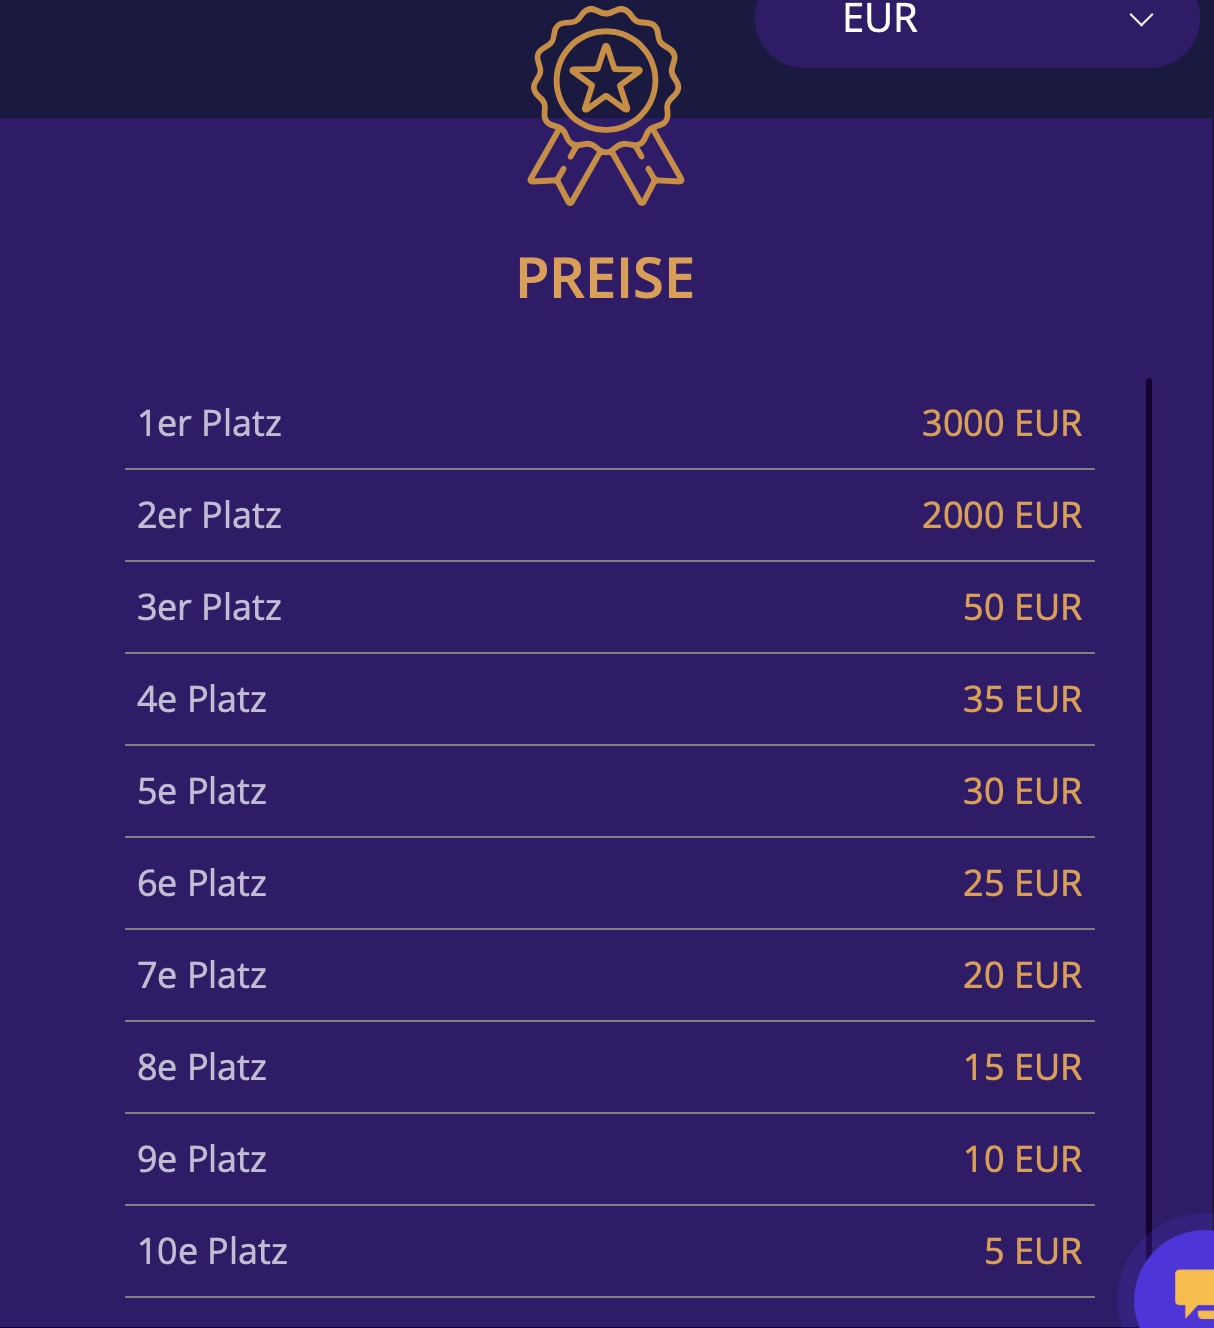Viewport: 1214px width, 1328px height.
Task: Select the 9e Platz row
Action: 610,1159
